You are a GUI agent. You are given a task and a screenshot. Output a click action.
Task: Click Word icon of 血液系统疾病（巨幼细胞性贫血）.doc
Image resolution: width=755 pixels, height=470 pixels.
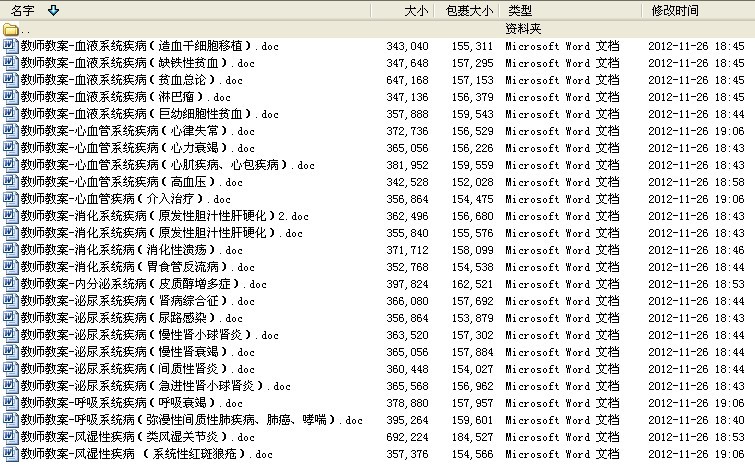coord(11,114)
